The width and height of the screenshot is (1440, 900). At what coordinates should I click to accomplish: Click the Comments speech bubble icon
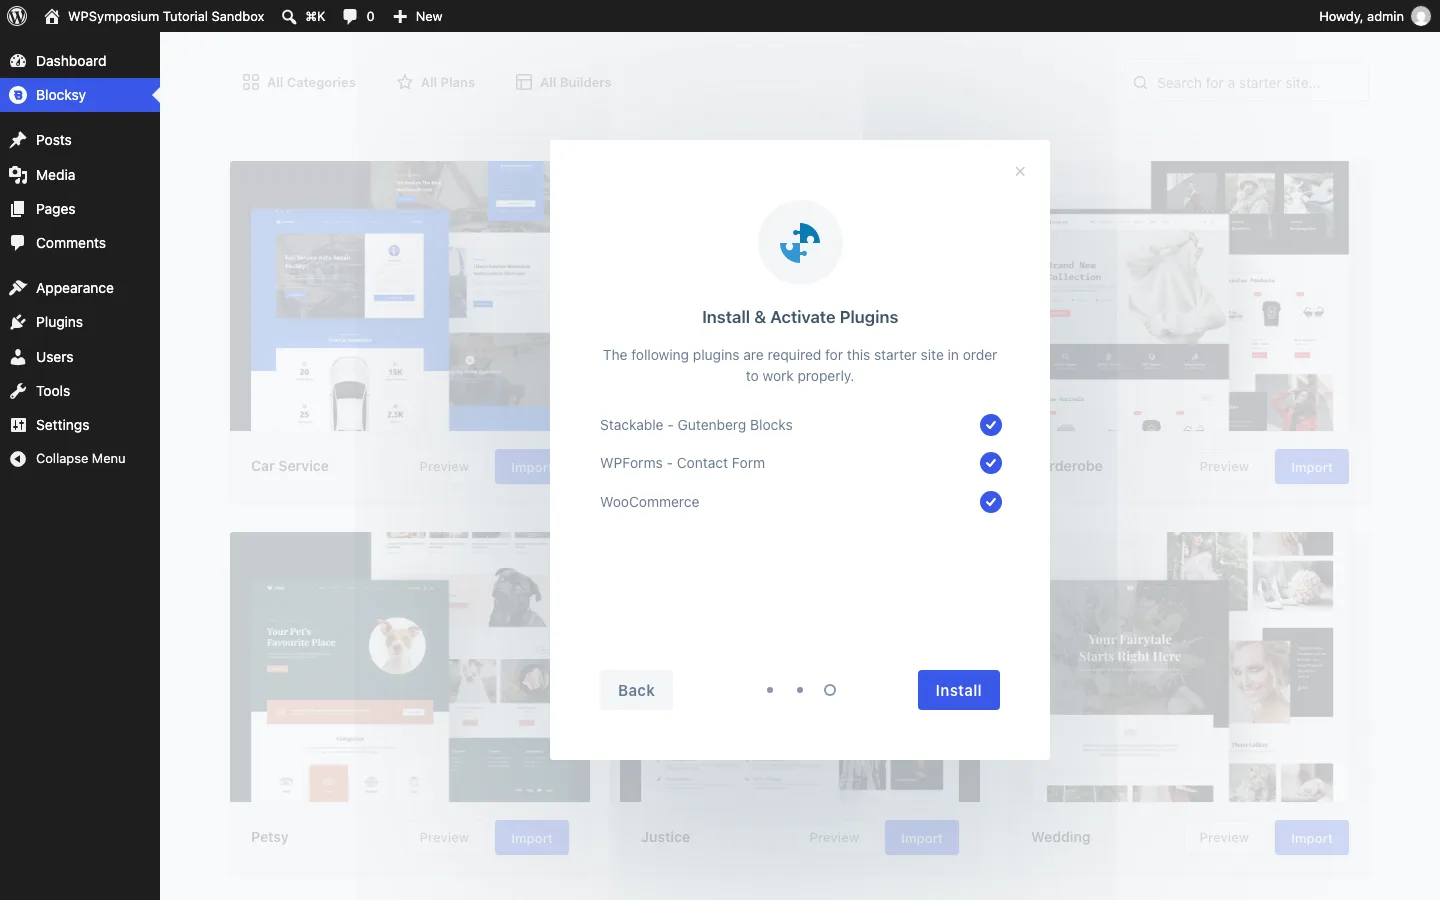point(18,243)
